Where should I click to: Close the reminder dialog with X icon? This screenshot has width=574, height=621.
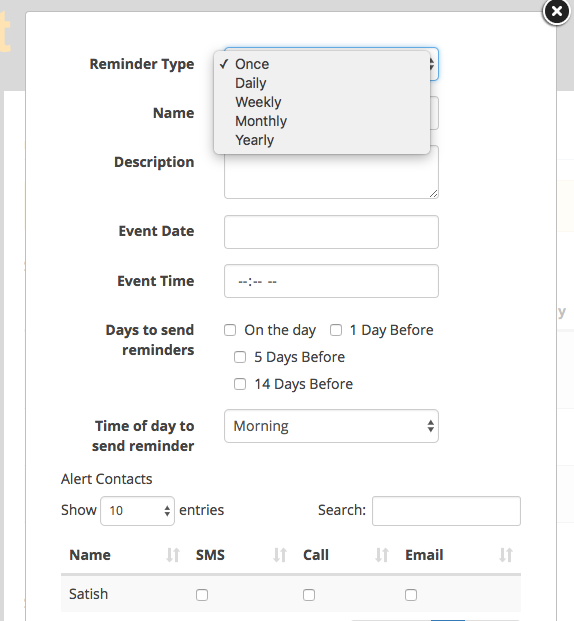click(x=557, y=11)
